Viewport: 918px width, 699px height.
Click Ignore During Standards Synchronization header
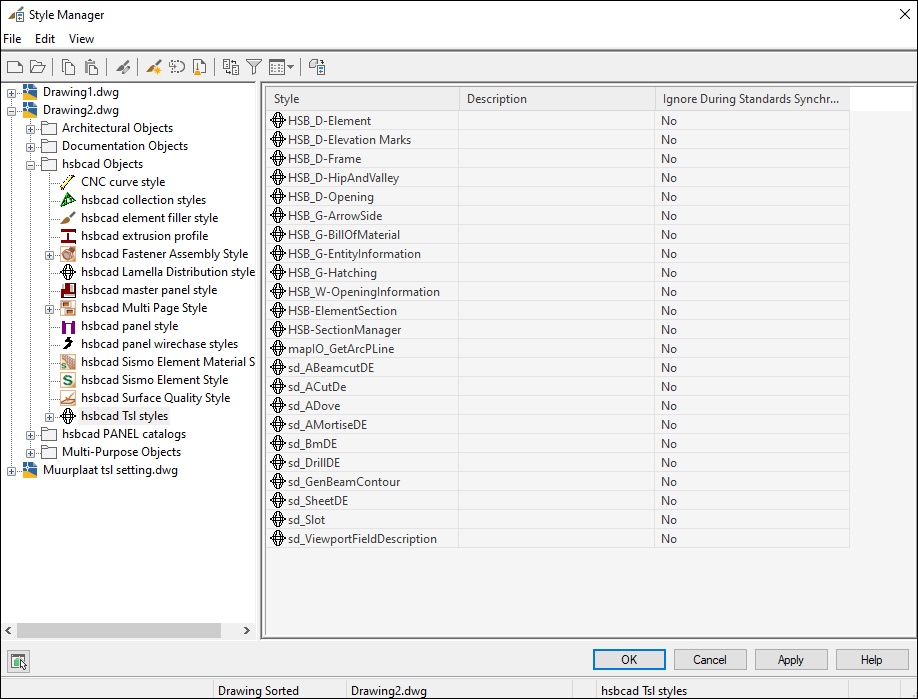[x=752, y=99]
